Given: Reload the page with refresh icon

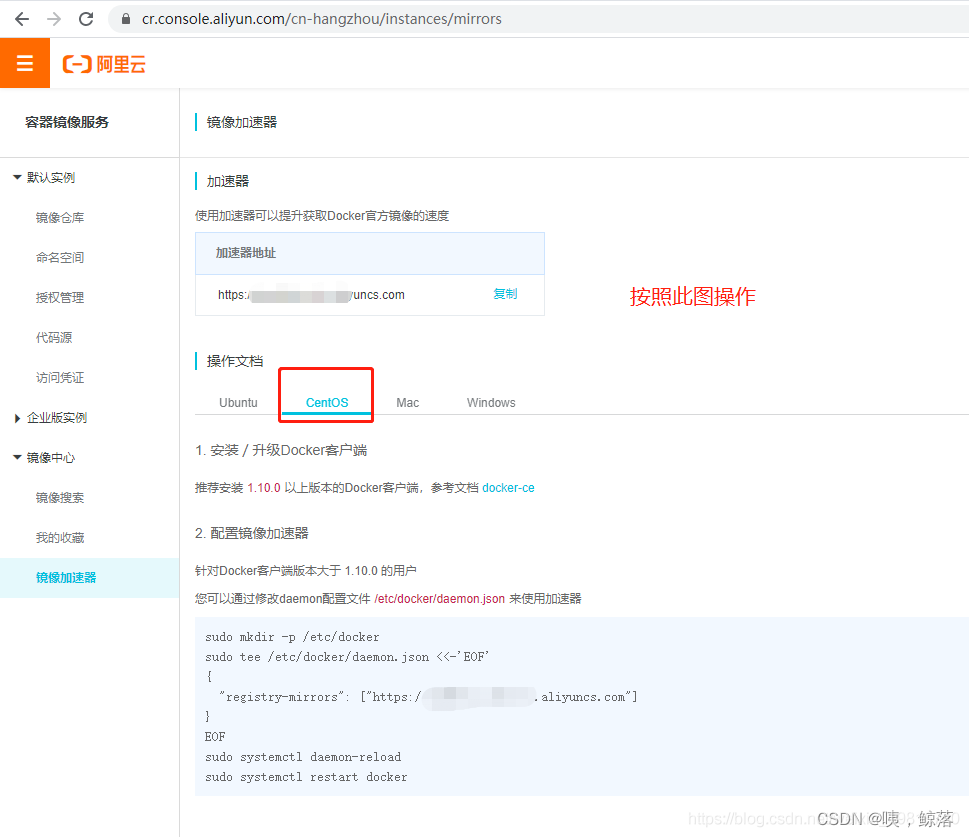Looking at the screenshot, I should 87,19.
